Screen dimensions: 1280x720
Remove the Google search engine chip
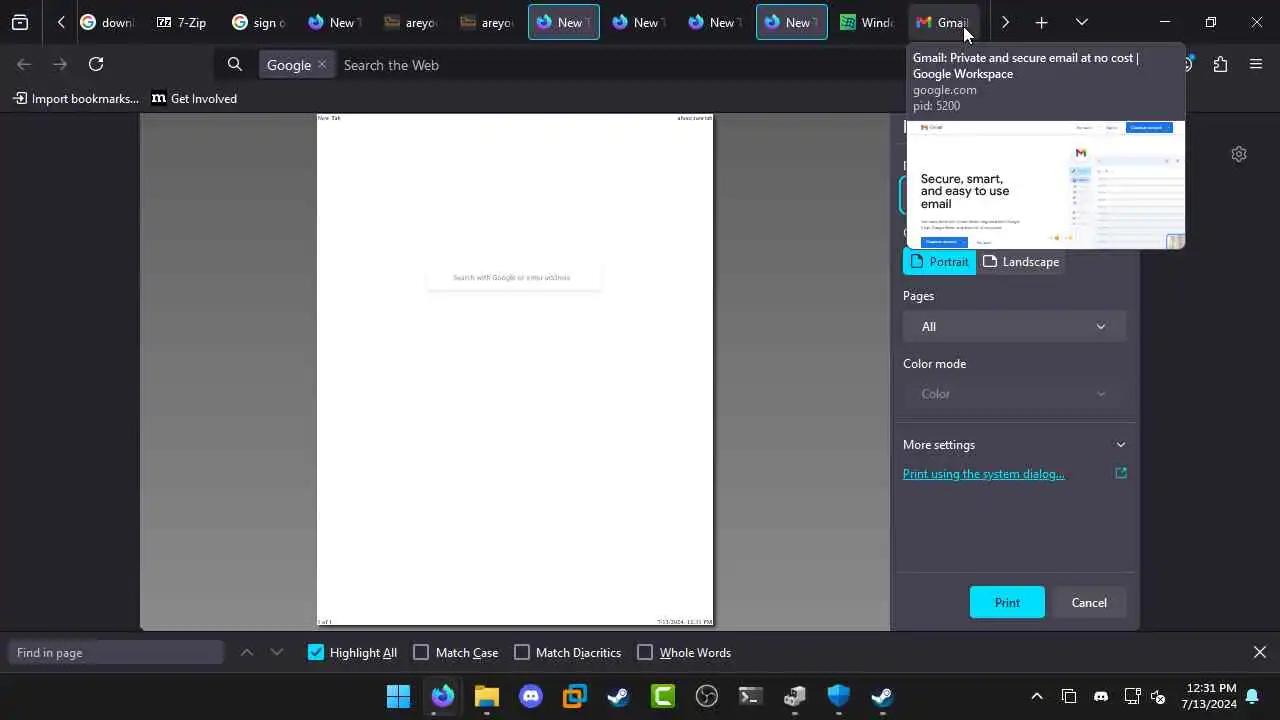pyautogui.click(x=322, y=65)
